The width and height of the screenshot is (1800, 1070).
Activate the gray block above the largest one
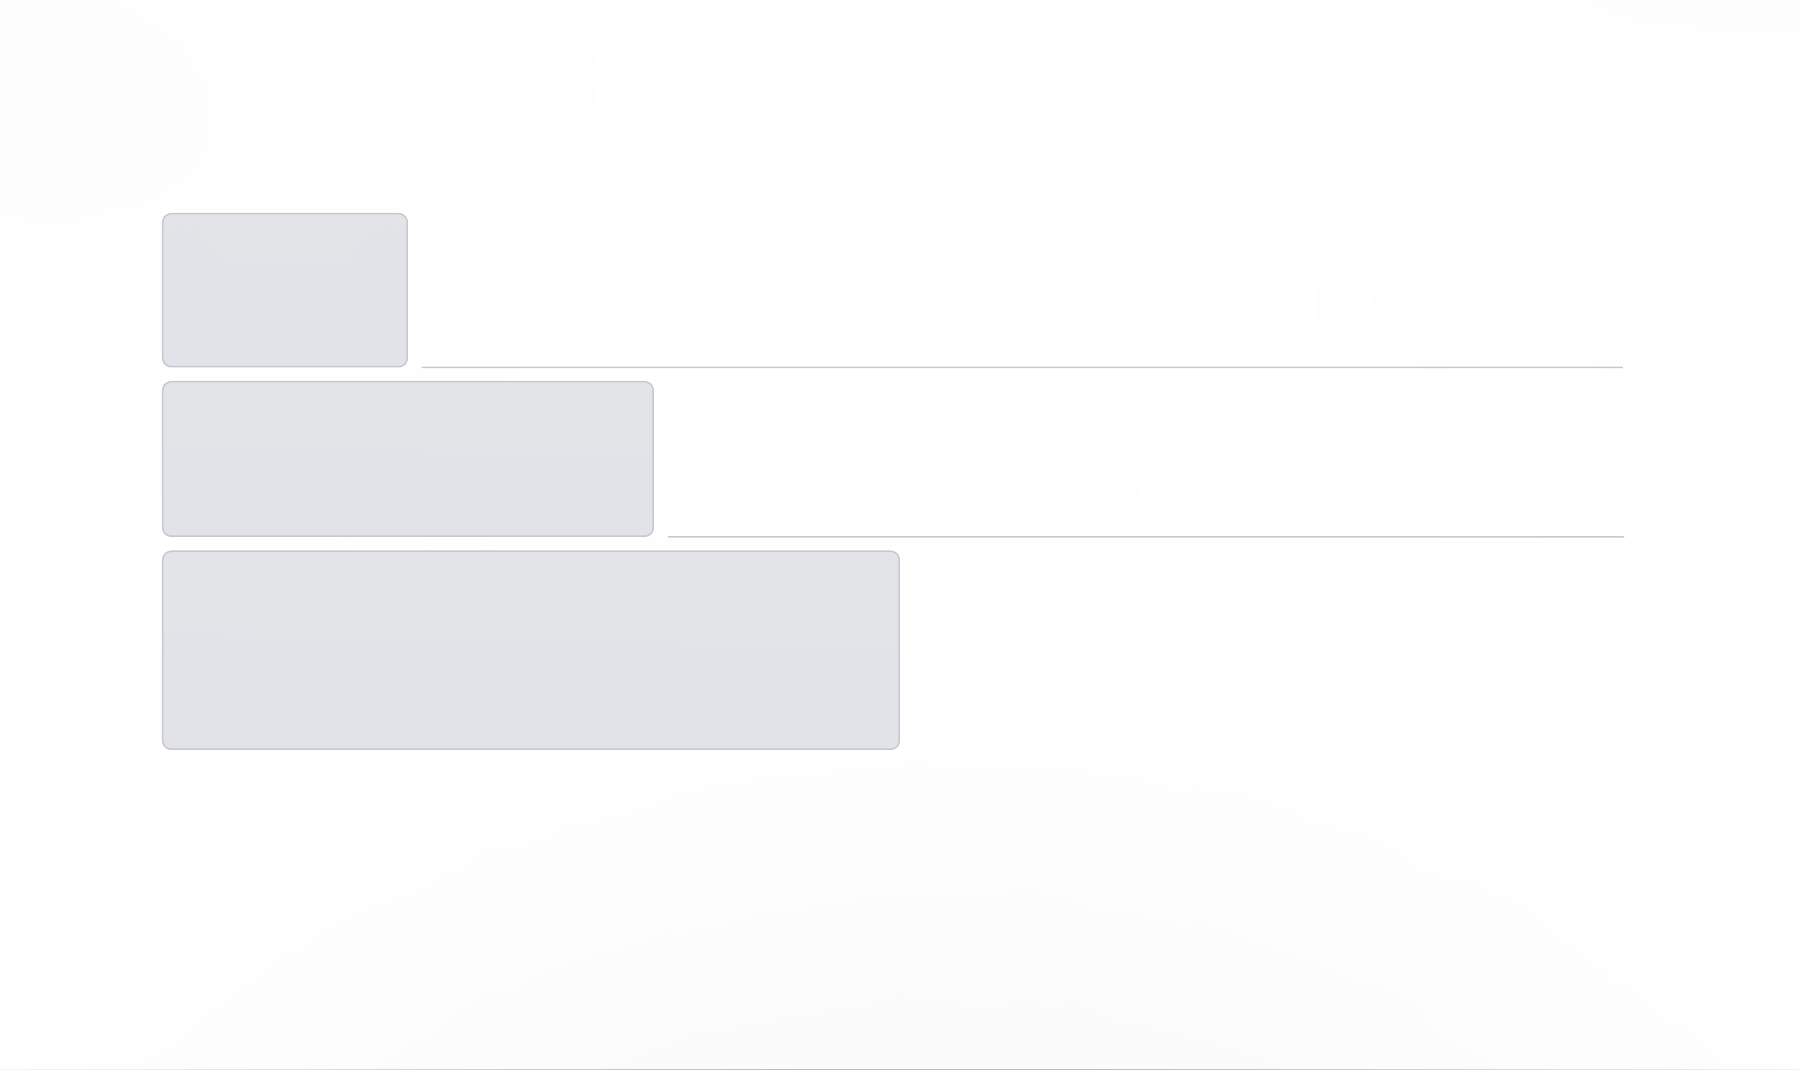click(x=408, y=459)
